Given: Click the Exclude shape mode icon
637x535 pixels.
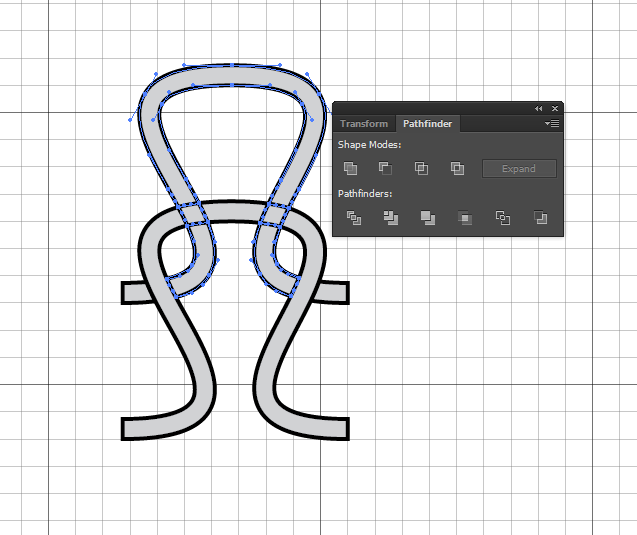Looking at the screenshot, I should pyautogui.click(x=457, y=168).
